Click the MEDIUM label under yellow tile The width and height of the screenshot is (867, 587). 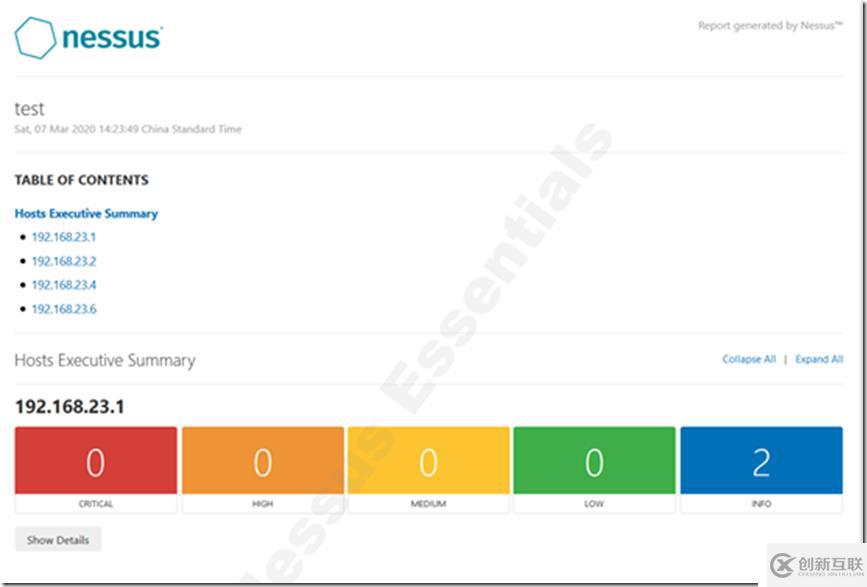pyautogui.click(x=429, y=504)
